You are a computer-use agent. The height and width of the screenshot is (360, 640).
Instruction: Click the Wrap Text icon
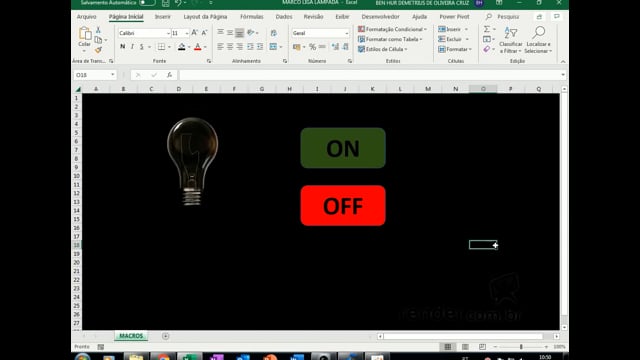(x=273, y=33)
